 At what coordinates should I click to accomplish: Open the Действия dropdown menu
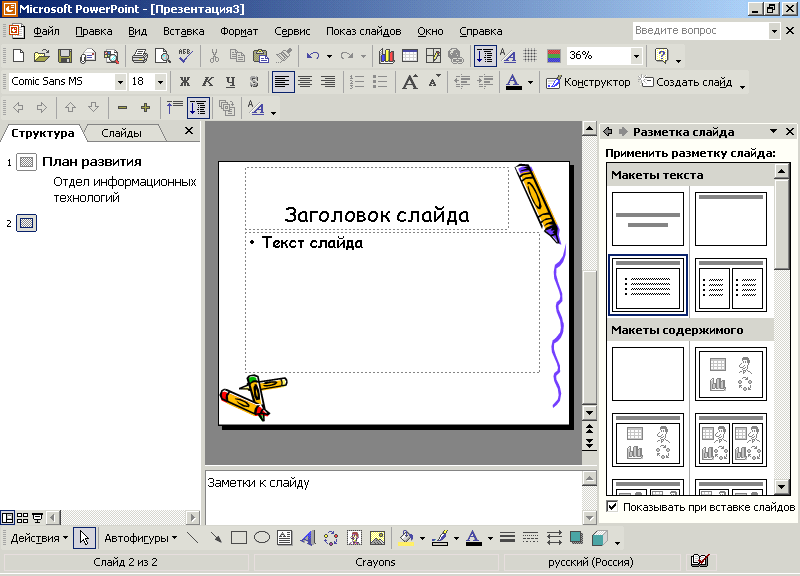[39, 538]
